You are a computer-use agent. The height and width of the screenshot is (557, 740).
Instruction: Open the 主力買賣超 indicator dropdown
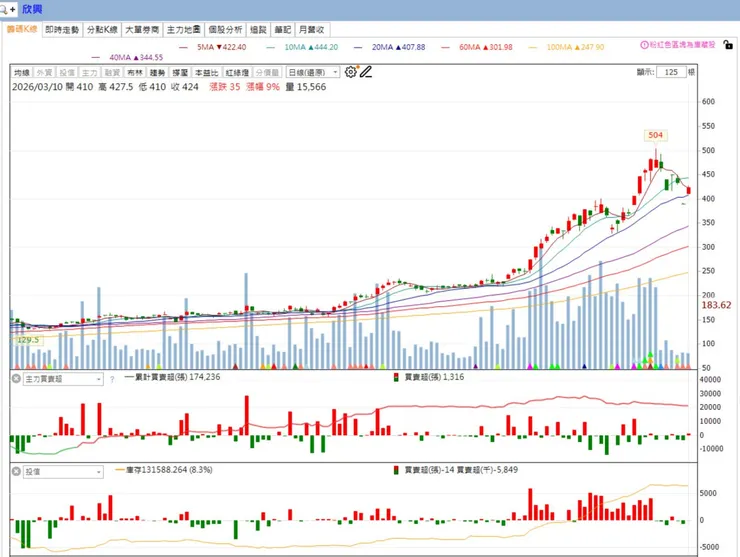(63, 379)
